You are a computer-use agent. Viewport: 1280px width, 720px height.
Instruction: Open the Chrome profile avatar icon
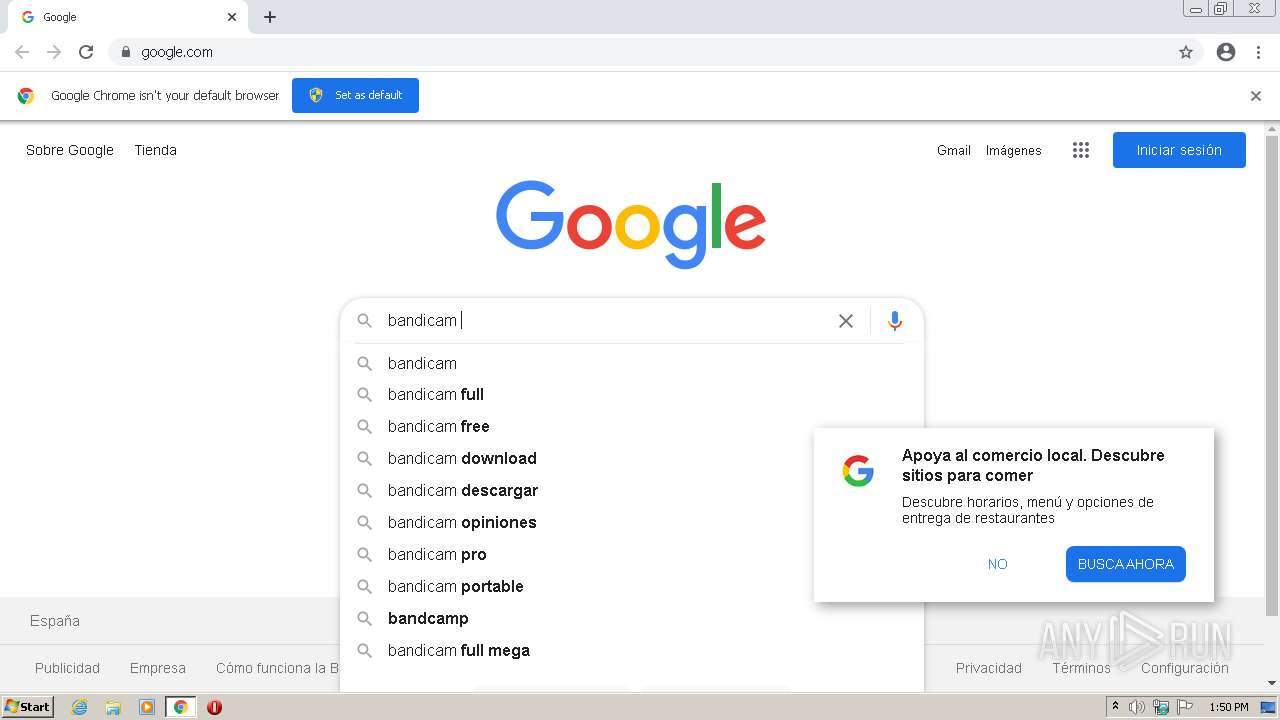pos(1226,52)
